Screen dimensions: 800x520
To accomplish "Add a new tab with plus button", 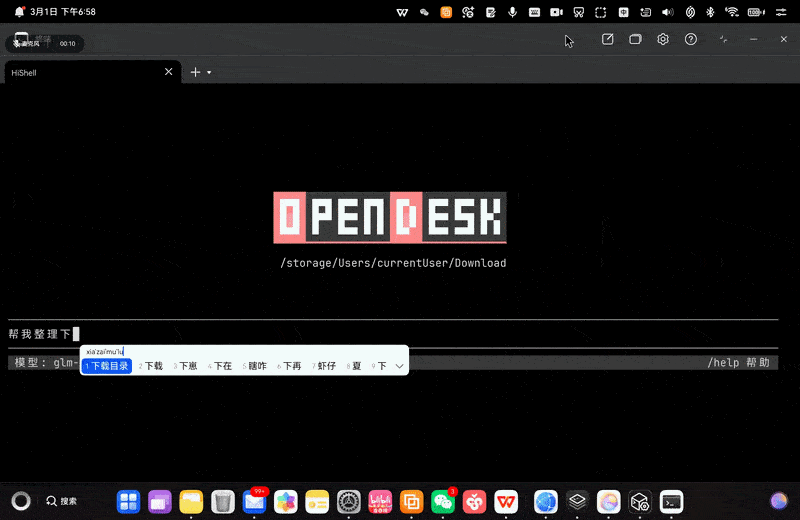I will pos(195,72).
